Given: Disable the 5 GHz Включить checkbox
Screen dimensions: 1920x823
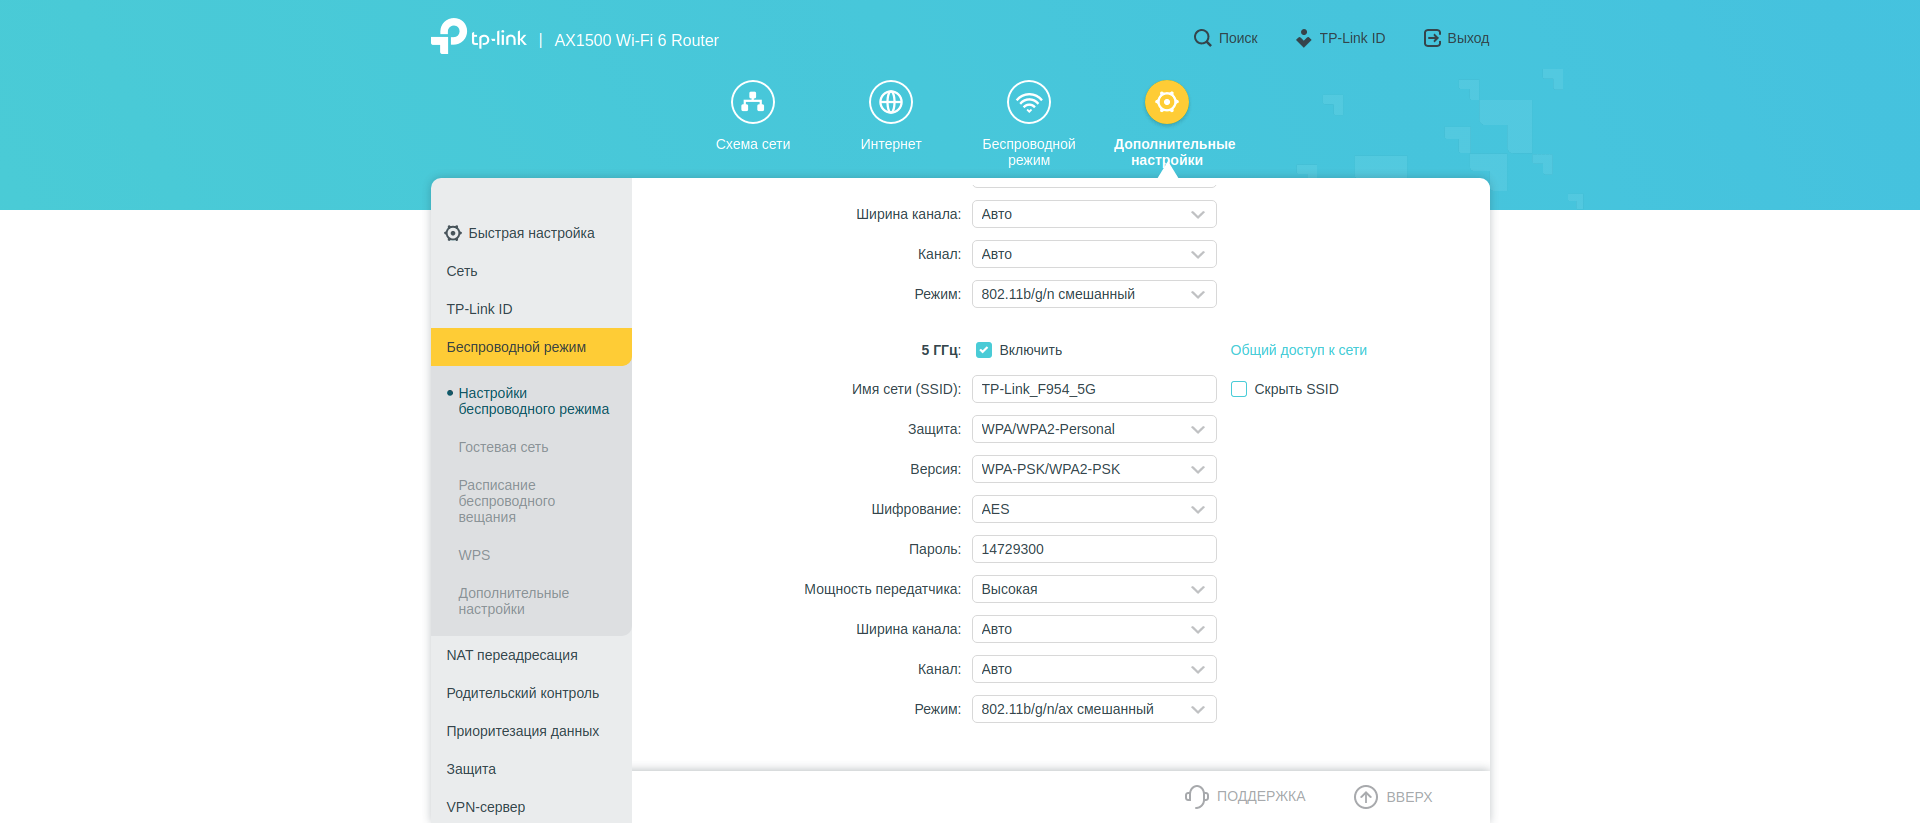Looking at the screenshot, I should (x=984, y=350).
